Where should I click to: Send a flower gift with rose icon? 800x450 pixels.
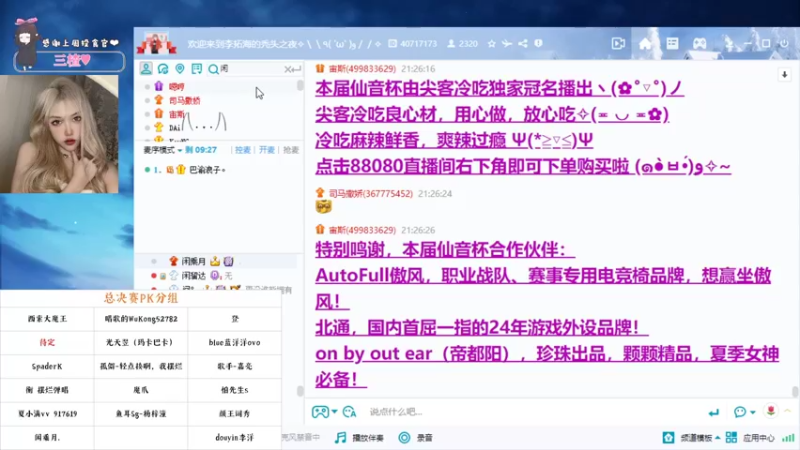[771, 411]
